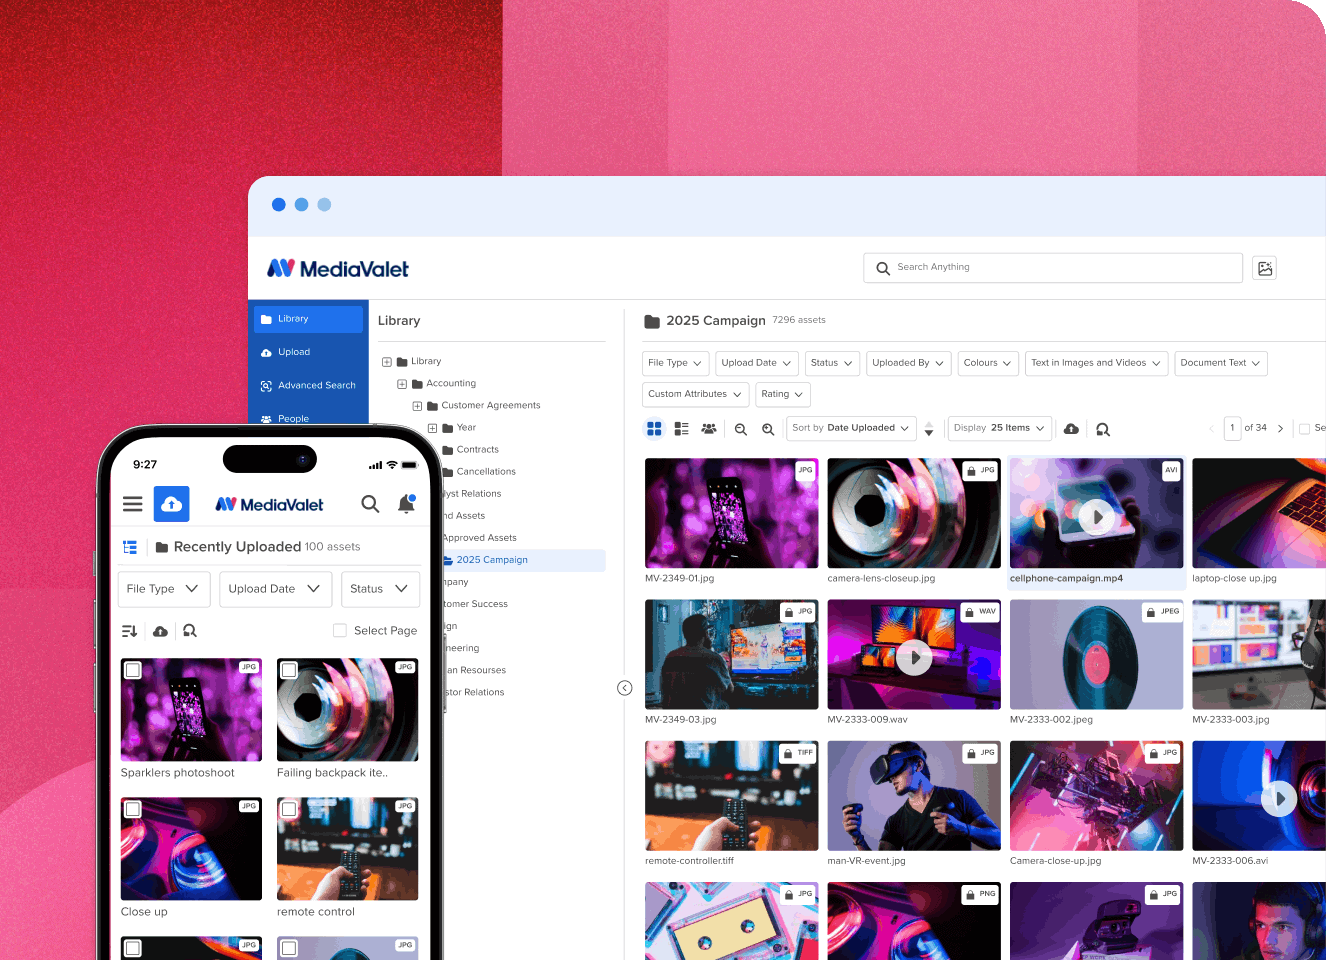Select Upload in the left sidebar
The image size is (1326, 960).
[294, 352]
